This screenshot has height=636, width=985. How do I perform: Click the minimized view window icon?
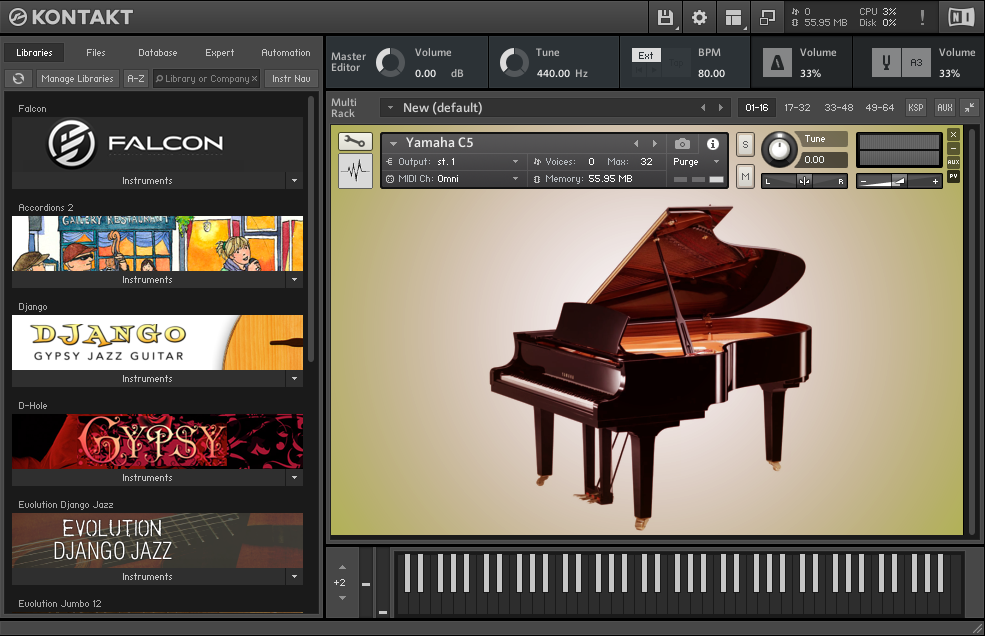pos(767,18)
